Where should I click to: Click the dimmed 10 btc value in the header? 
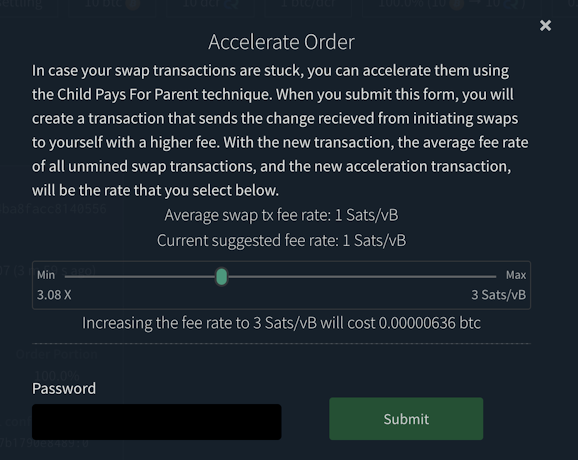point(112,4)
